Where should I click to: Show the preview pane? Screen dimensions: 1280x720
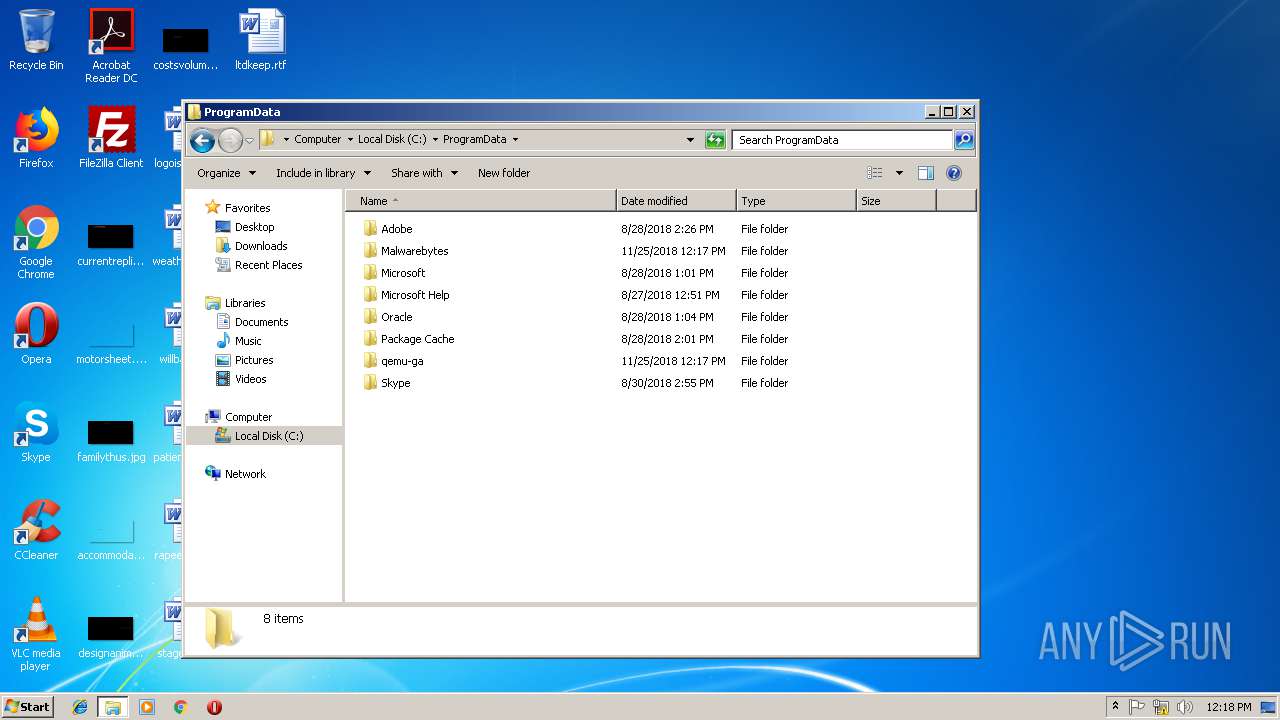pyautogui.click(x=926, y=173)
